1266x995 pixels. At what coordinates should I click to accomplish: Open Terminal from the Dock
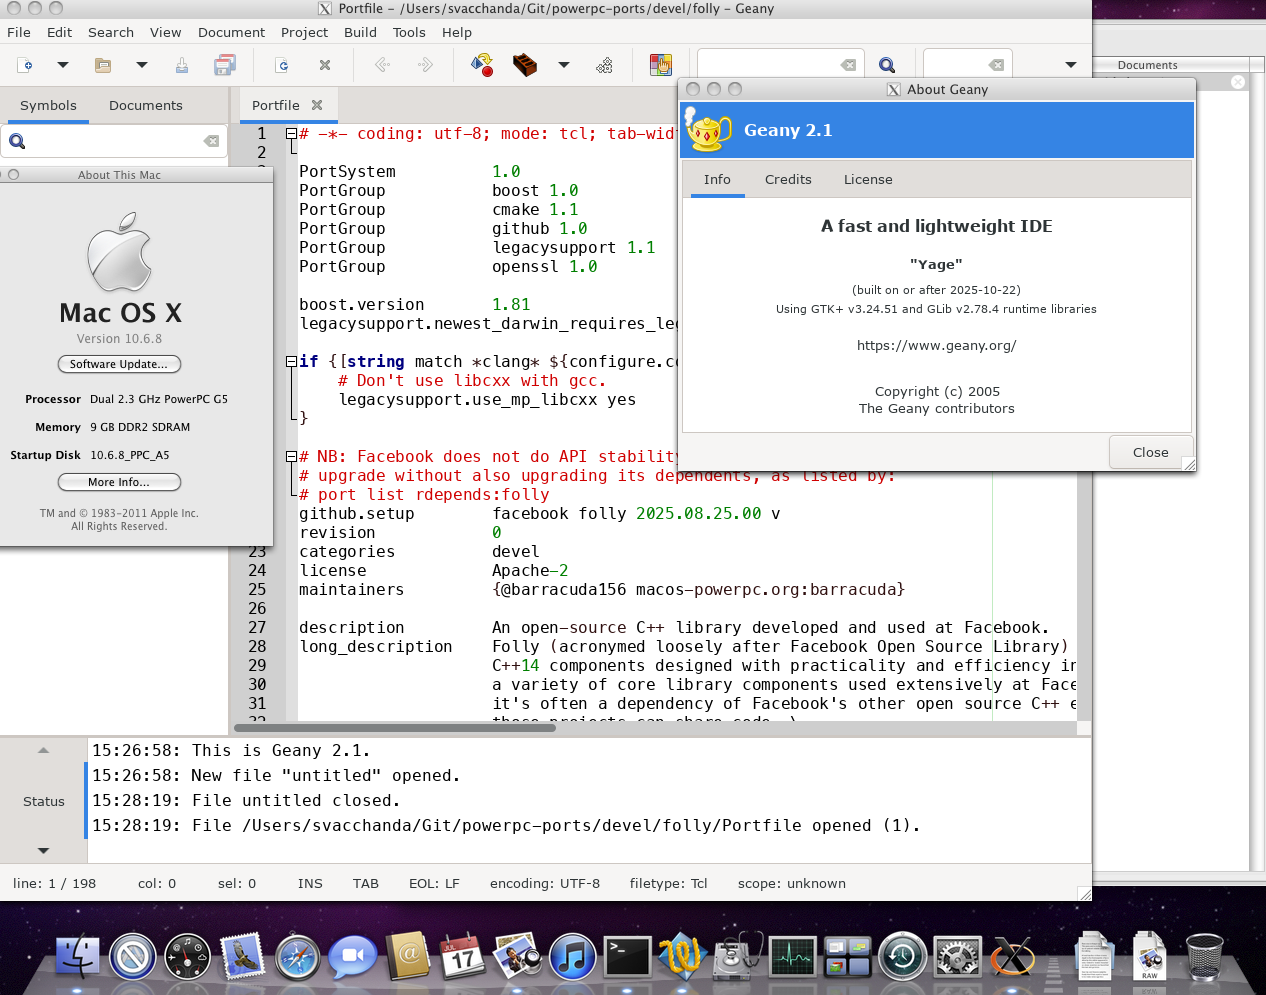pos(628,957)
